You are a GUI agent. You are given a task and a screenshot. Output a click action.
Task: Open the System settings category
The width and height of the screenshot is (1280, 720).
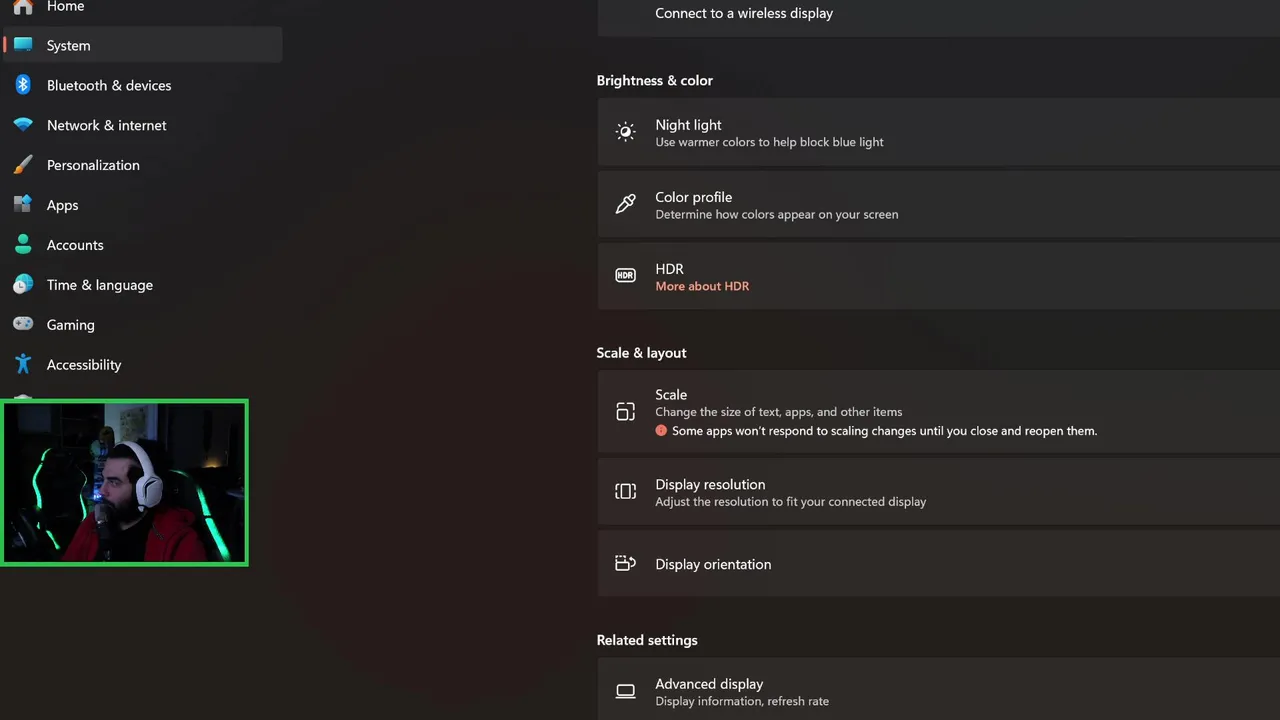tap(68, 46)
